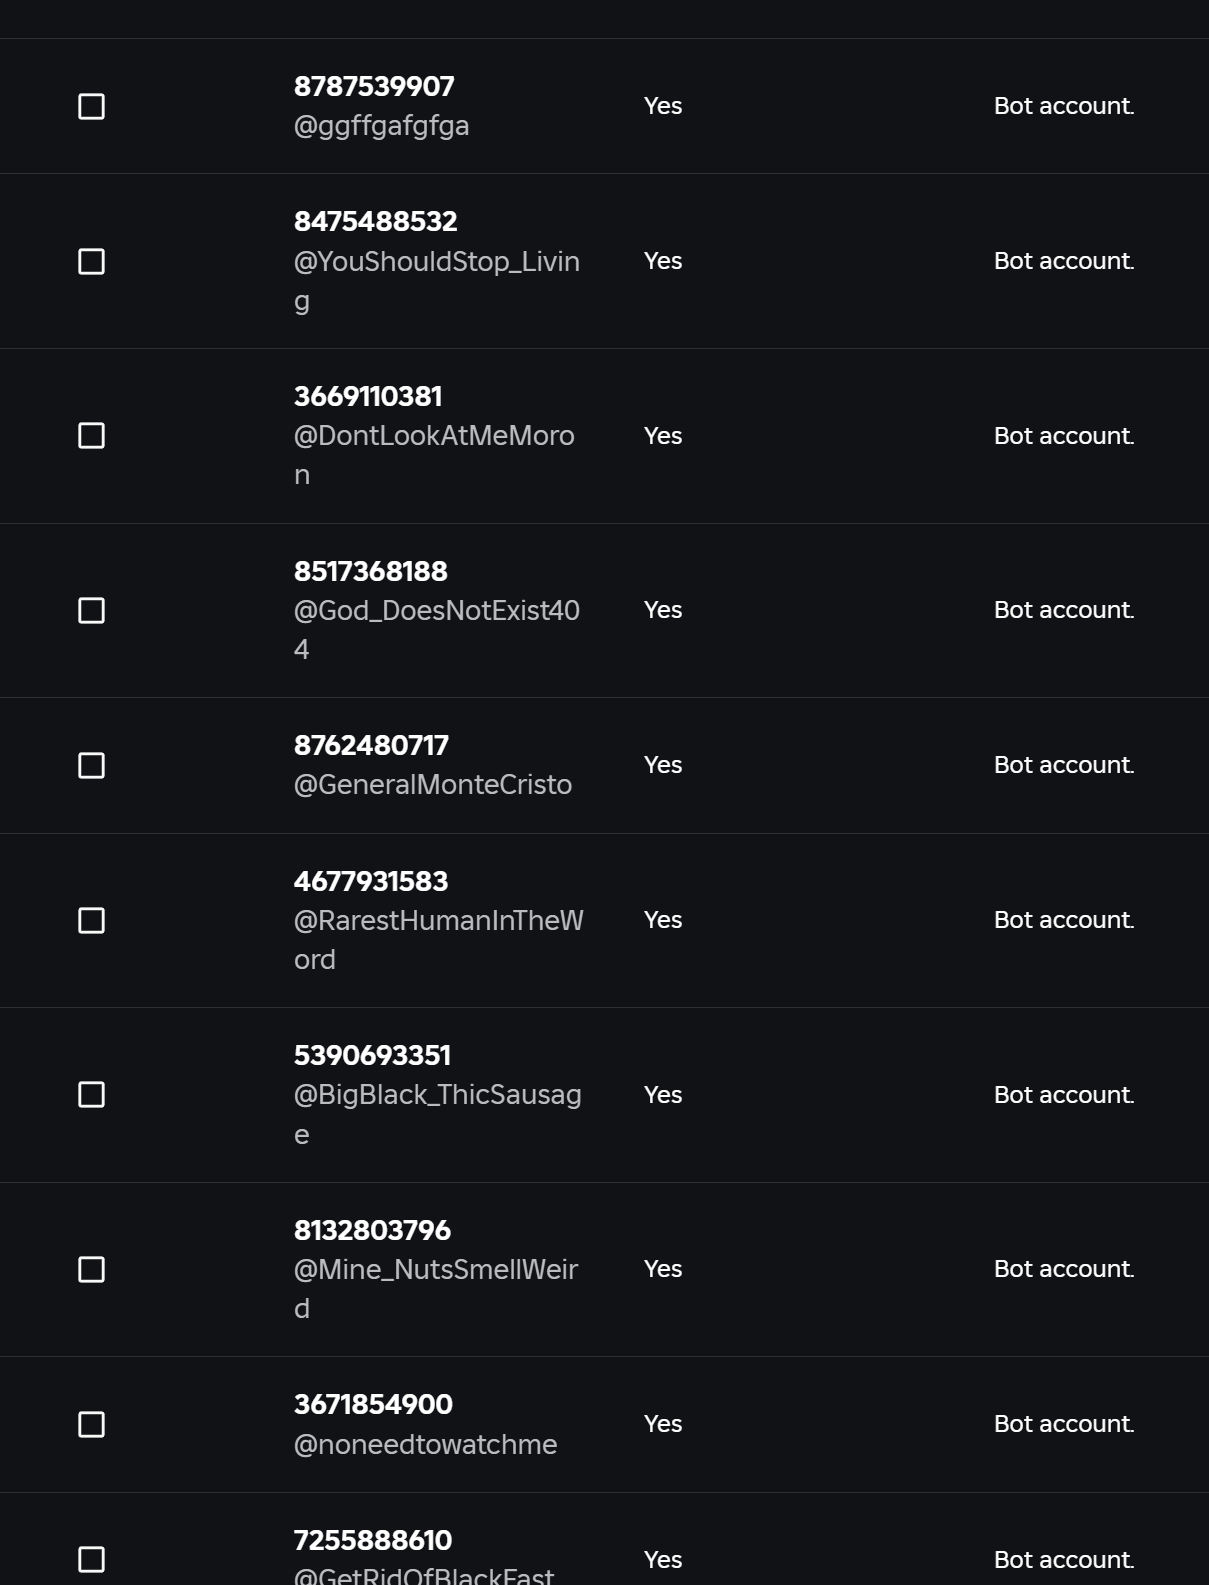Toggle the checkbox for @GeneralMonteCristo
Image resolution: width=1209 pixels, height=1585 pixels.
point(91,765)
